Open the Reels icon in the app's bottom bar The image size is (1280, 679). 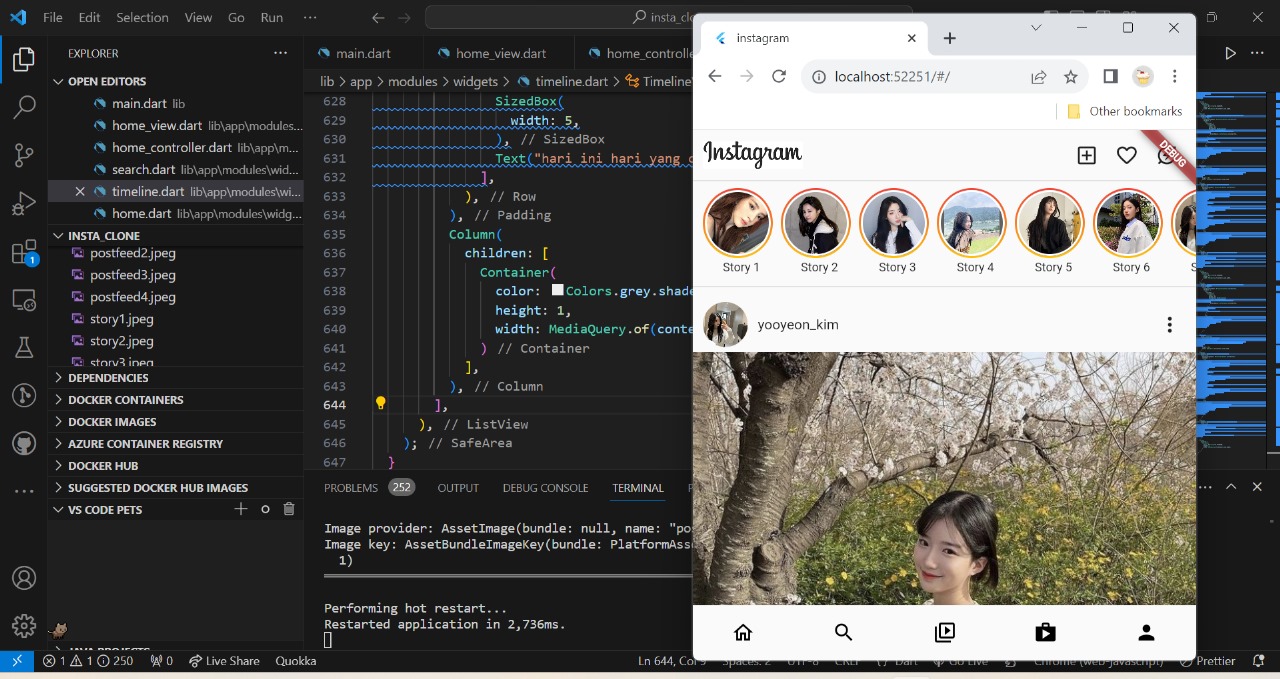point(944,632)
